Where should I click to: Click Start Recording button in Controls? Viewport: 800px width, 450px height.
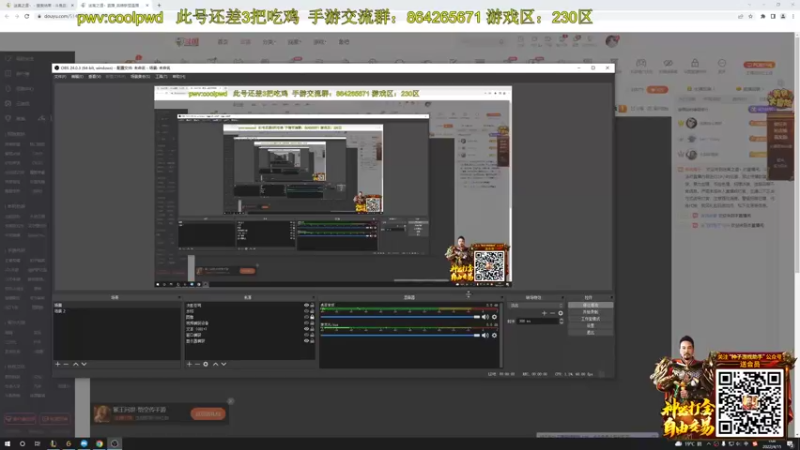(x=590, y=312)
